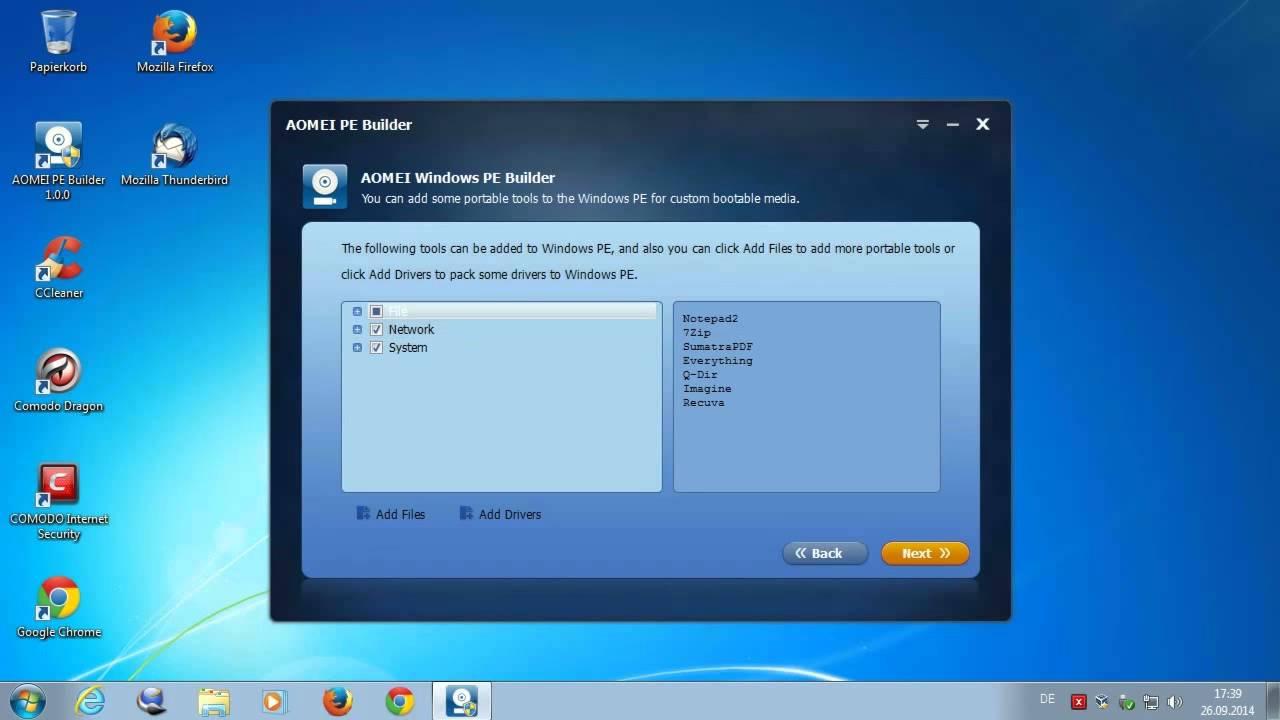1280x720 pixels.
Task: Open Firefox from the taskbar
Action: click(x=338, y=701)
